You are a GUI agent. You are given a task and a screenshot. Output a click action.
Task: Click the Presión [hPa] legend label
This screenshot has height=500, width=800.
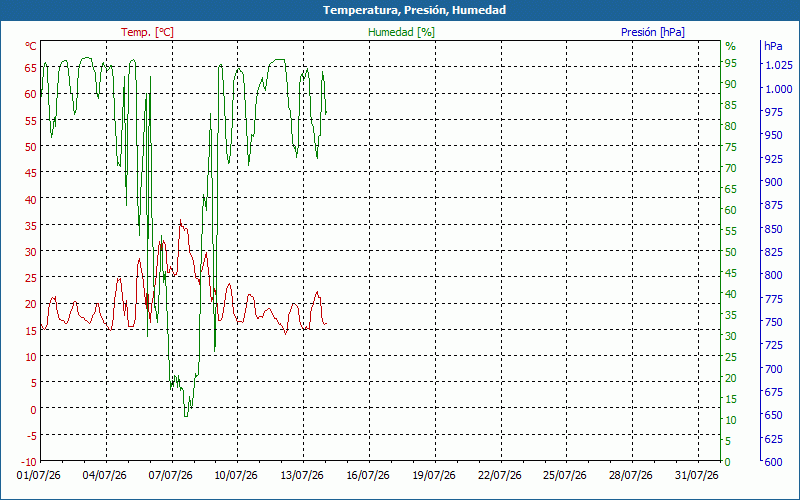(653, 32)
